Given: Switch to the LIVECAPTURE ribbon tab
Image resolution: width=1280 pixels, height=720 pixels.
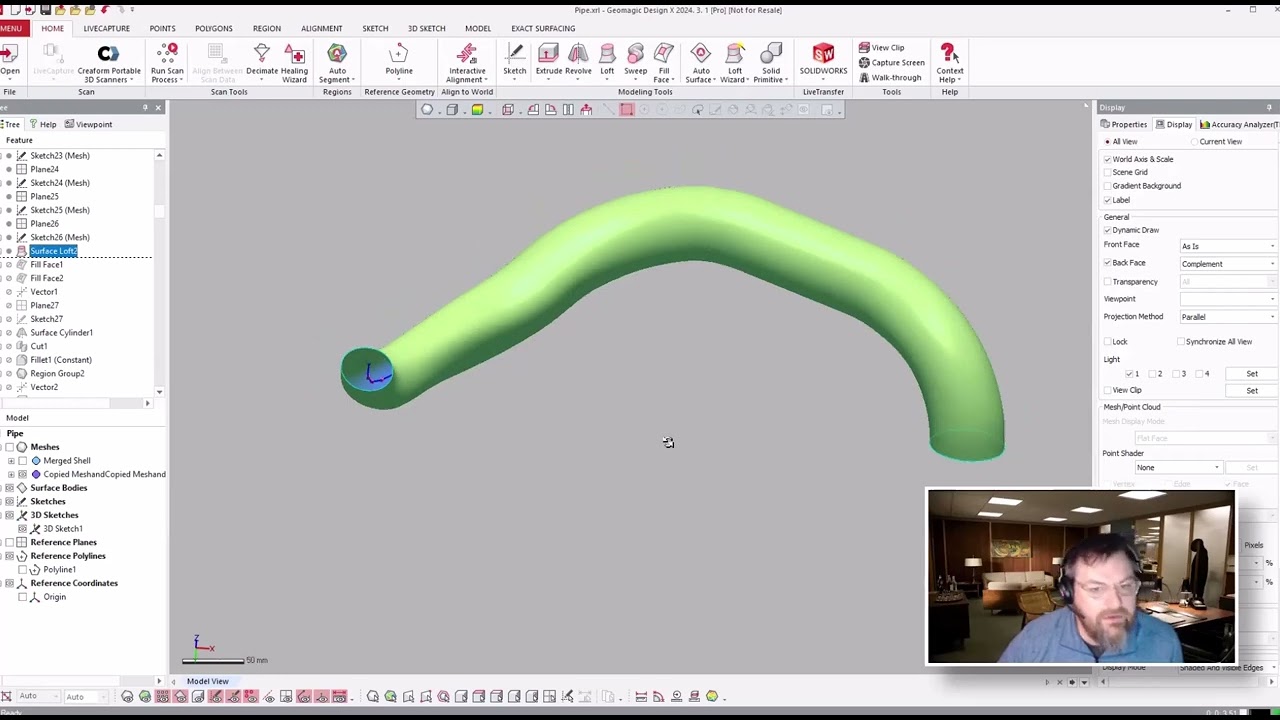Looking at the screenshot, I should pos(106,28).
